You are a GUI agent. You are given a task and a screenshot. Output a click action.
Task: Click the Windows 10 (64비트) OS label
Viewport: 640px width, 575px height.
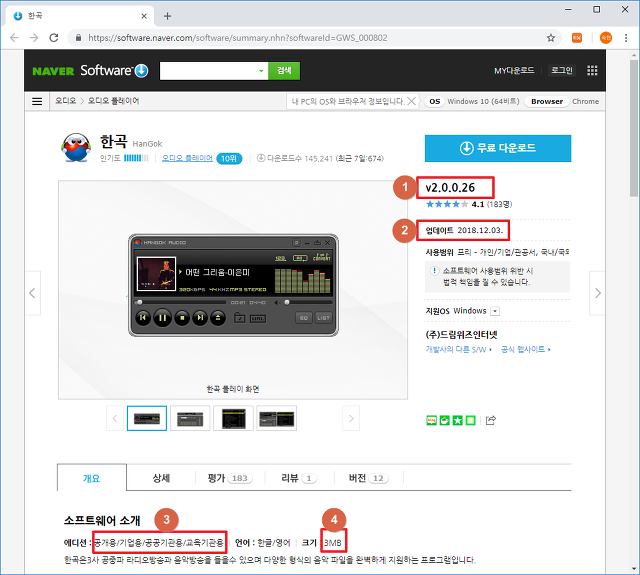[483, 101]
